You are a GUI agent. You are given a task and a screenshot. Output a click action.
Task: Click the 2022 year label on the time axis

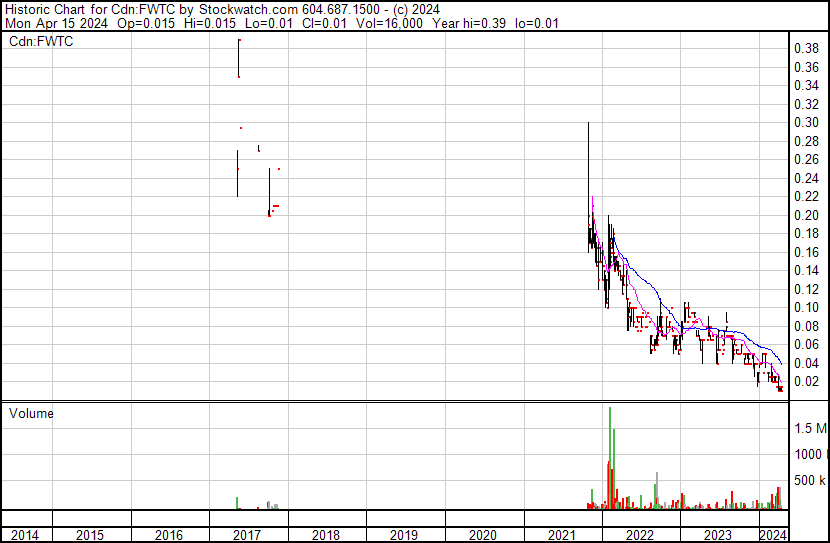coord(640,535)
